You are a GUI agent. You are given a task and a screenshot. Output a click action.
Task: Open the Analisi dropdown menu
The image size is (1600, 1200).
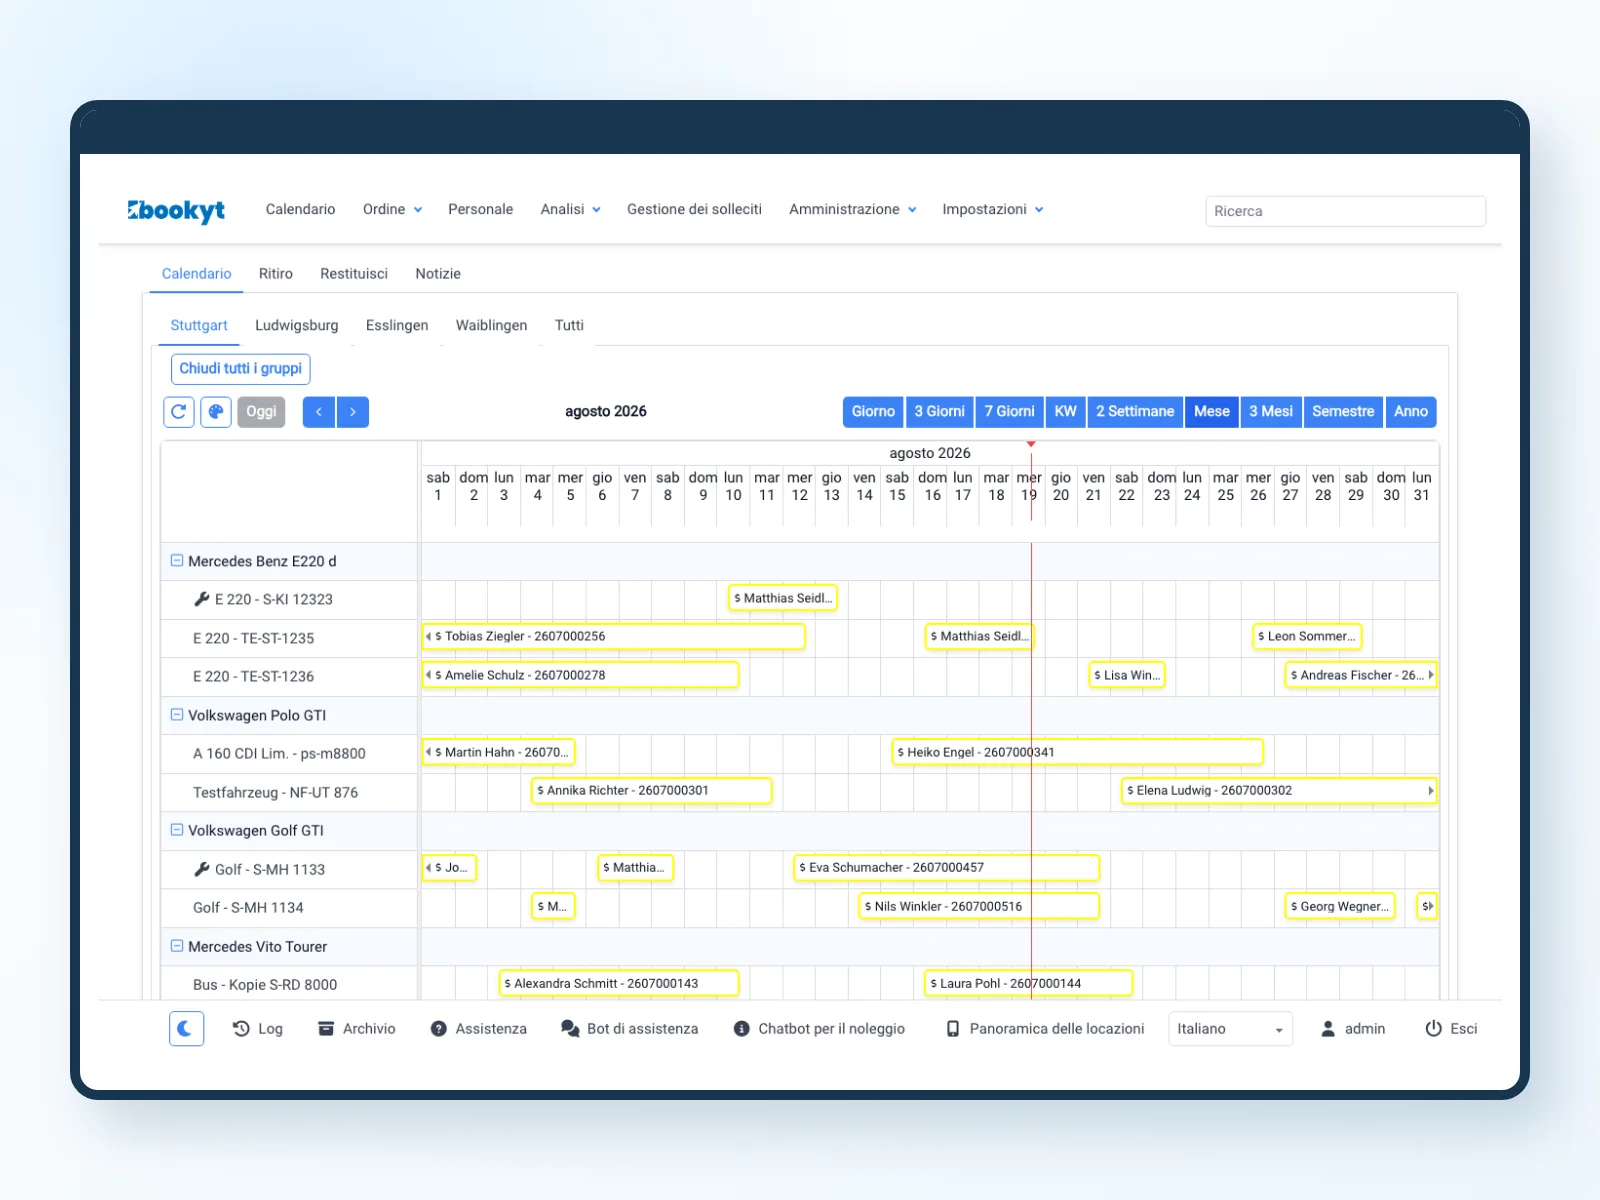coord(570,209)
